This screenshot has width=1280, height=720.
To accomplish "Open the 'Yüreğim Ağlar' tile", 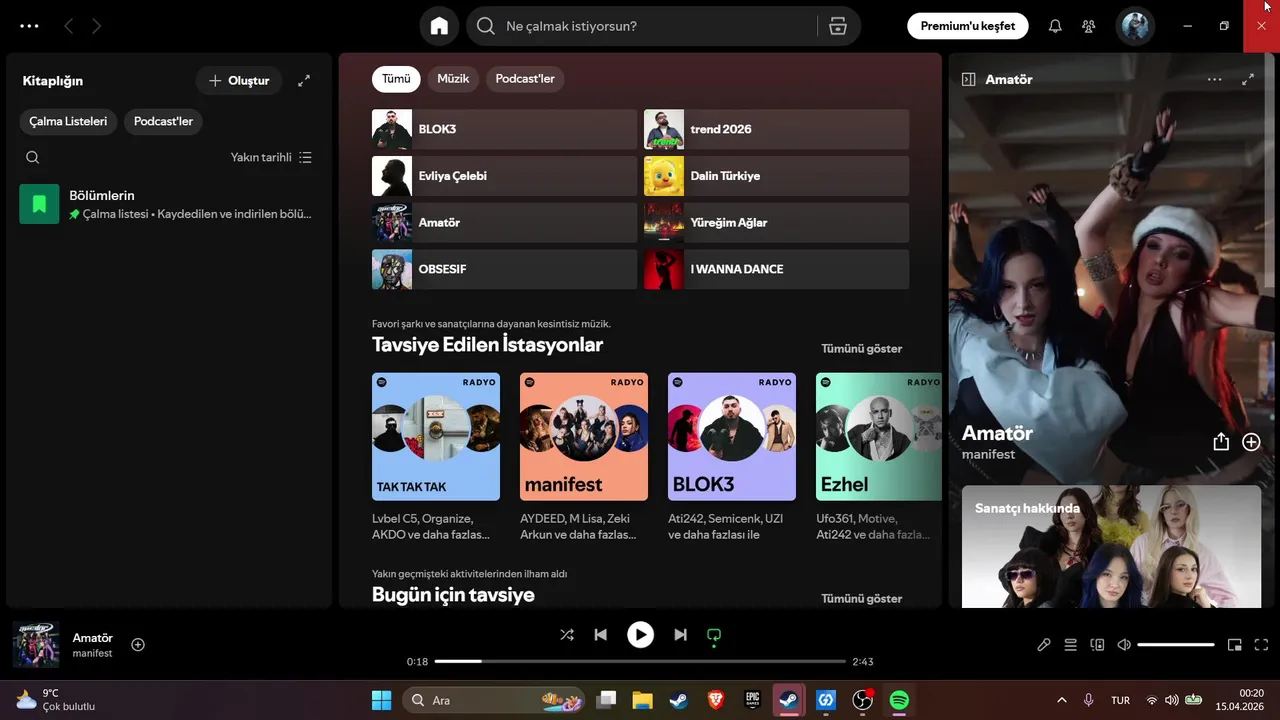I will (776, 222).
